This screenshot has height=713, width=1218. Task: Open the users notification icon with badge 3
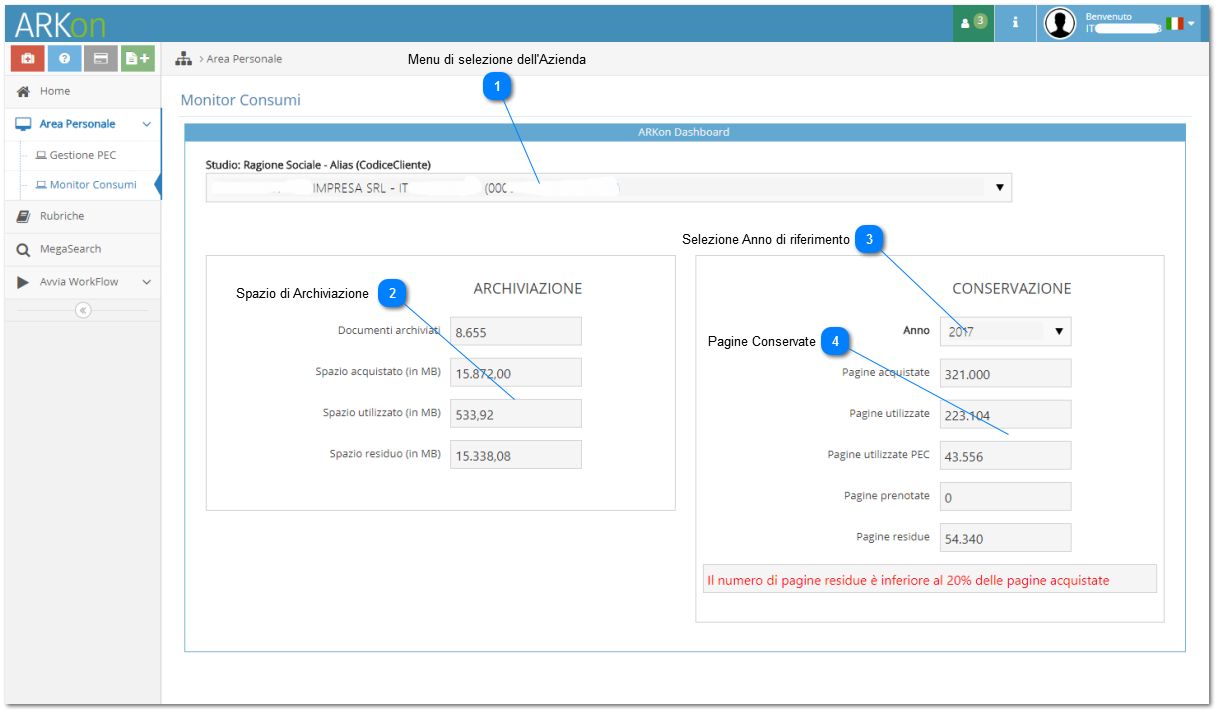pos(973,21)
